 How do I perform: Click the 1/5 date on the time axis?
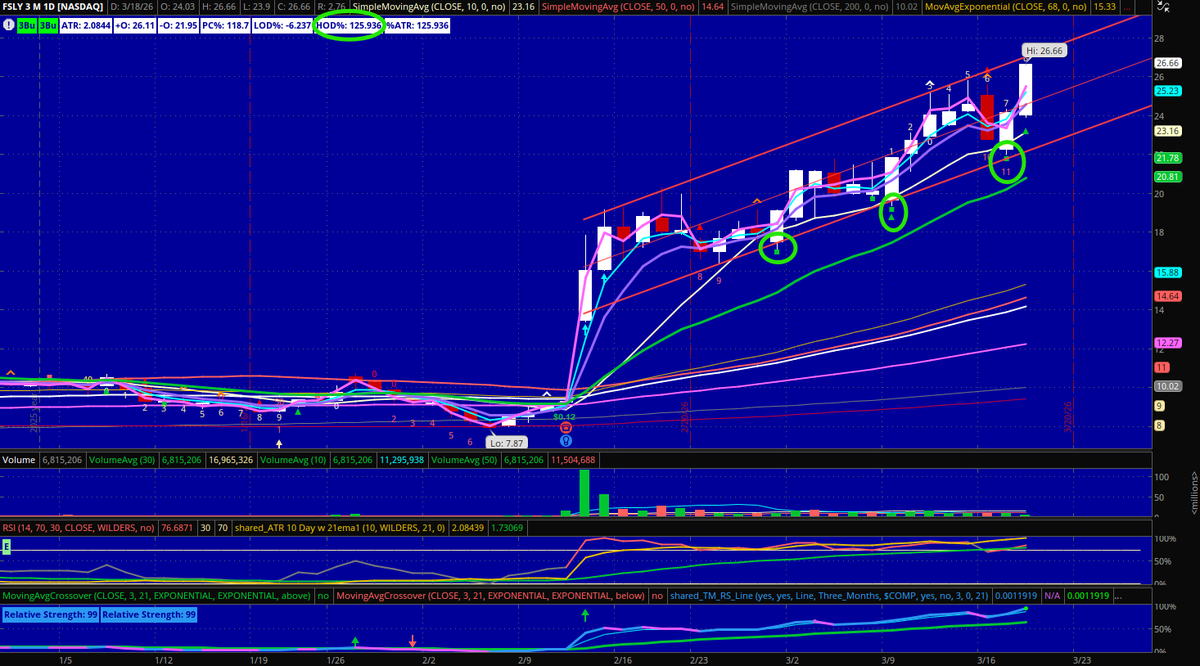[x=65, y=660]
